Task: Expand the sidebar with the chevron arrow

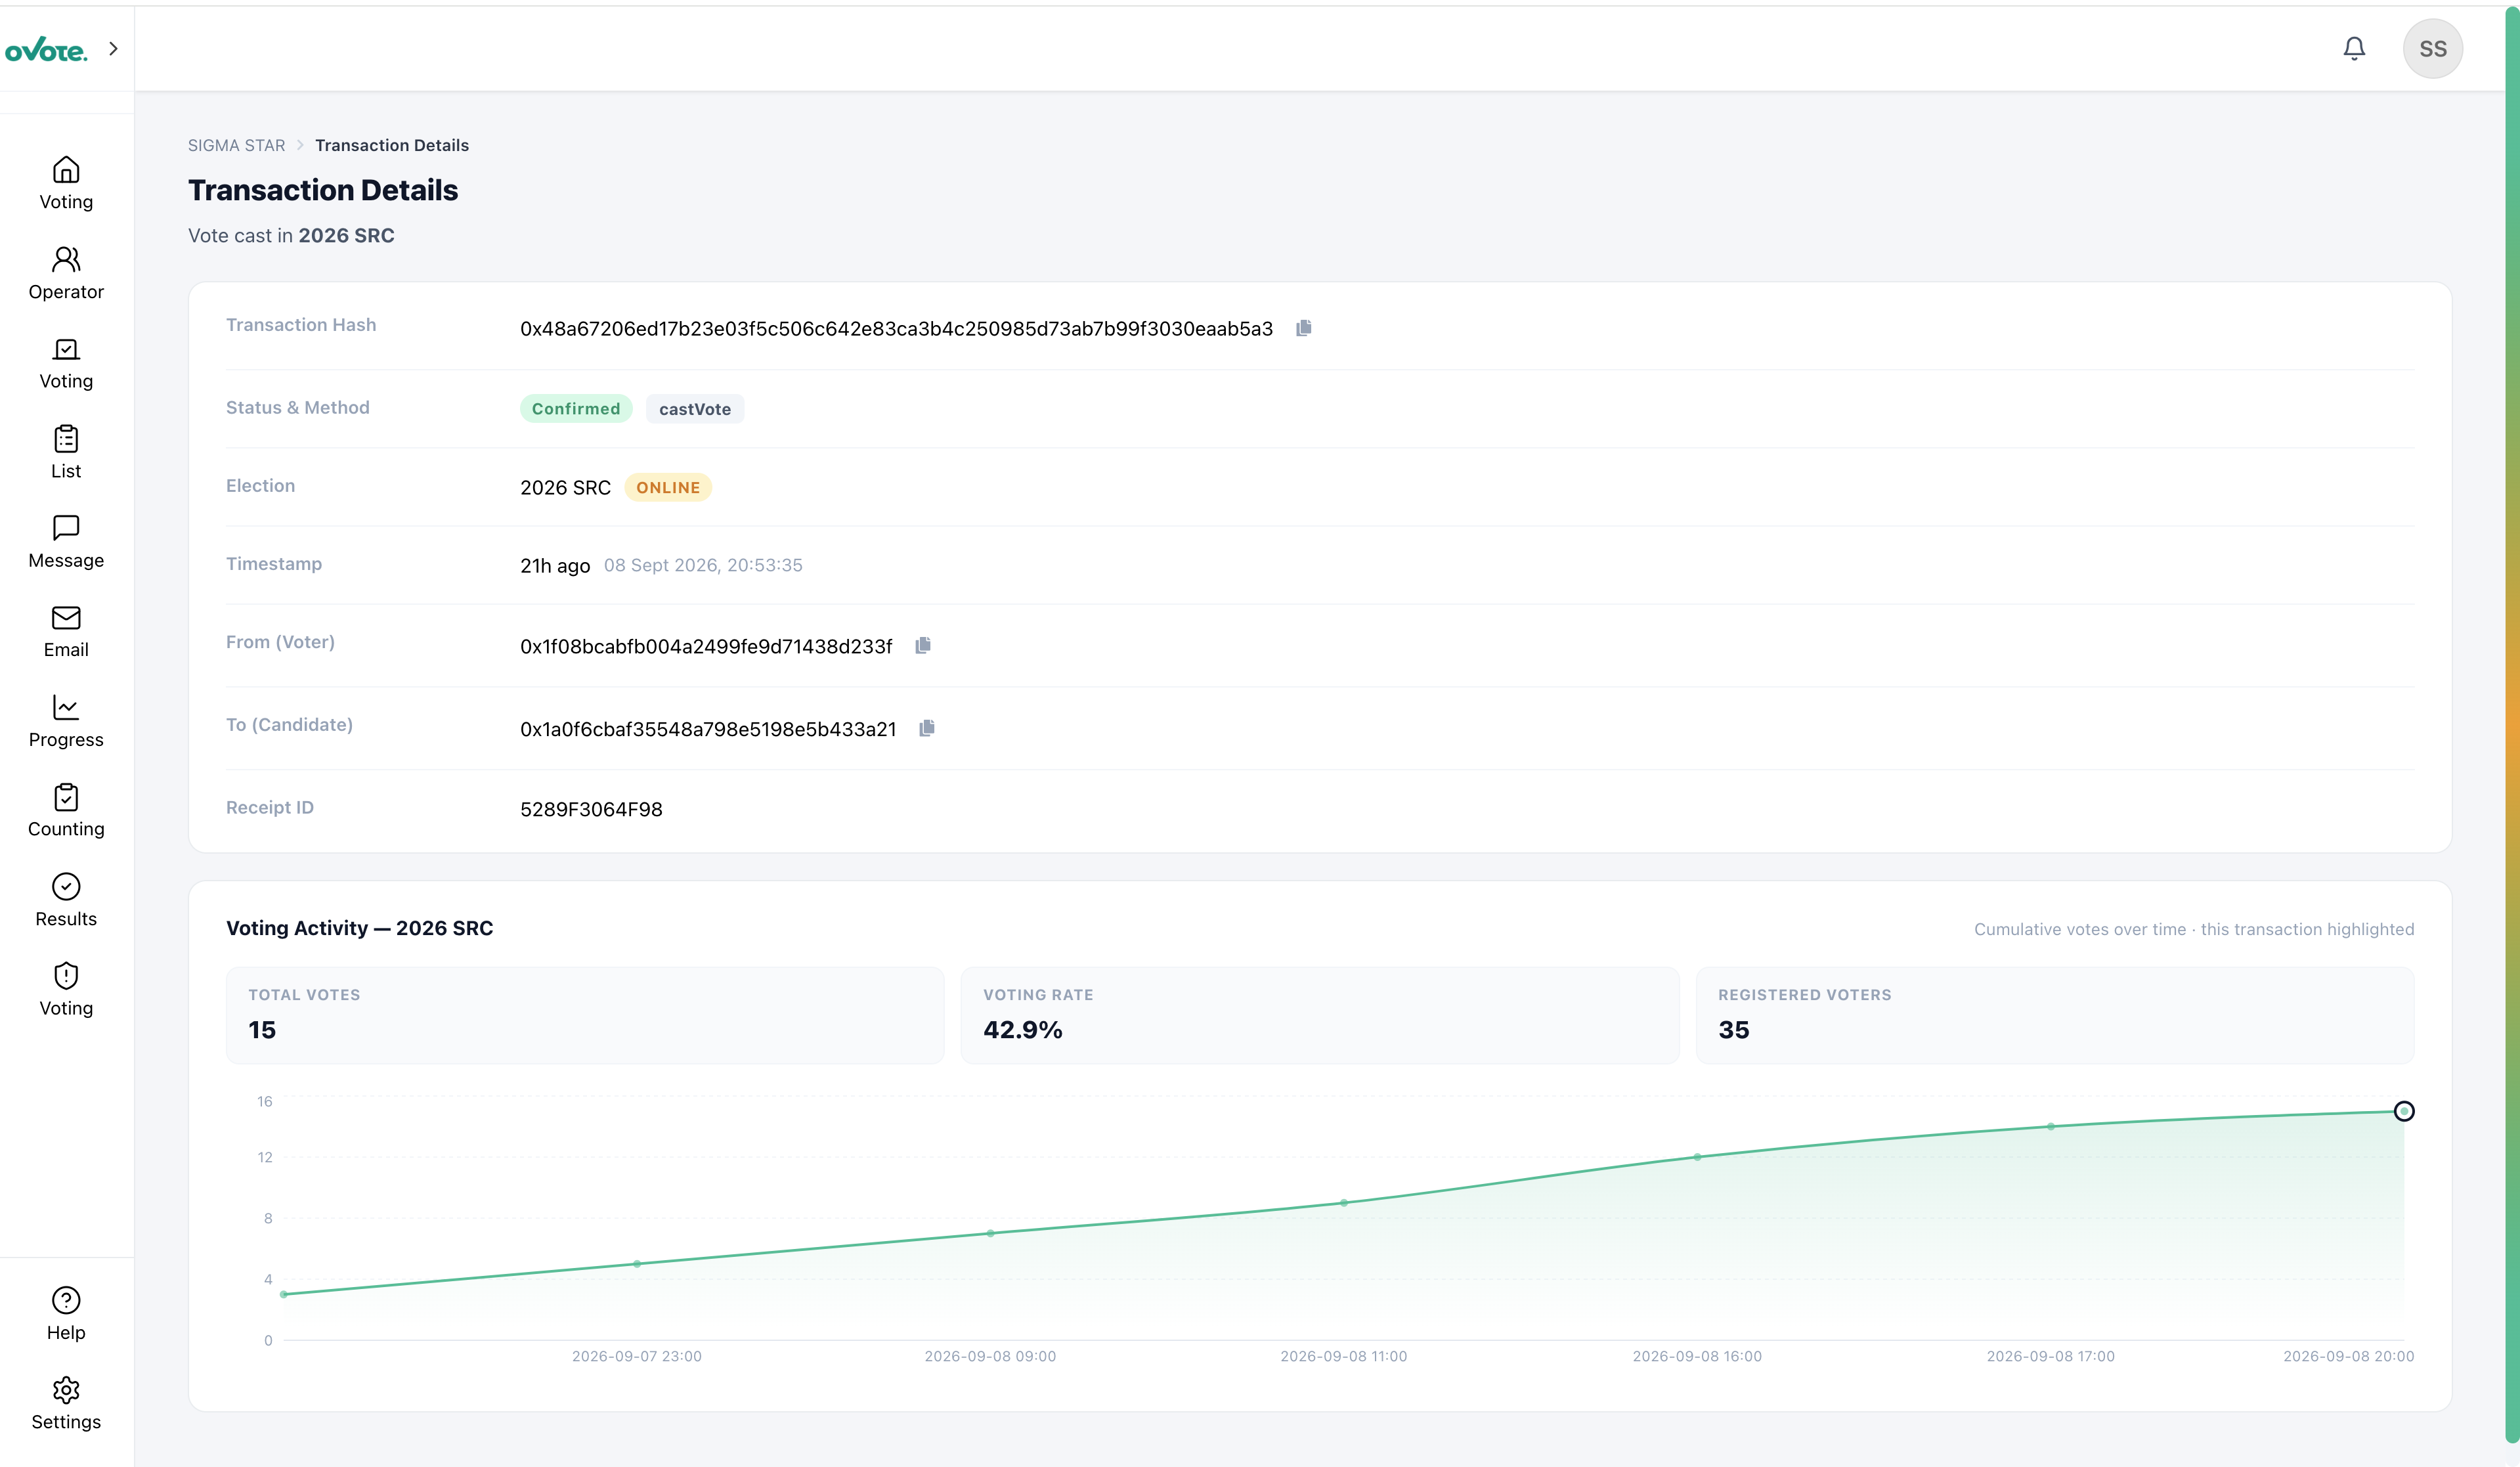Action: pos(113,48)
